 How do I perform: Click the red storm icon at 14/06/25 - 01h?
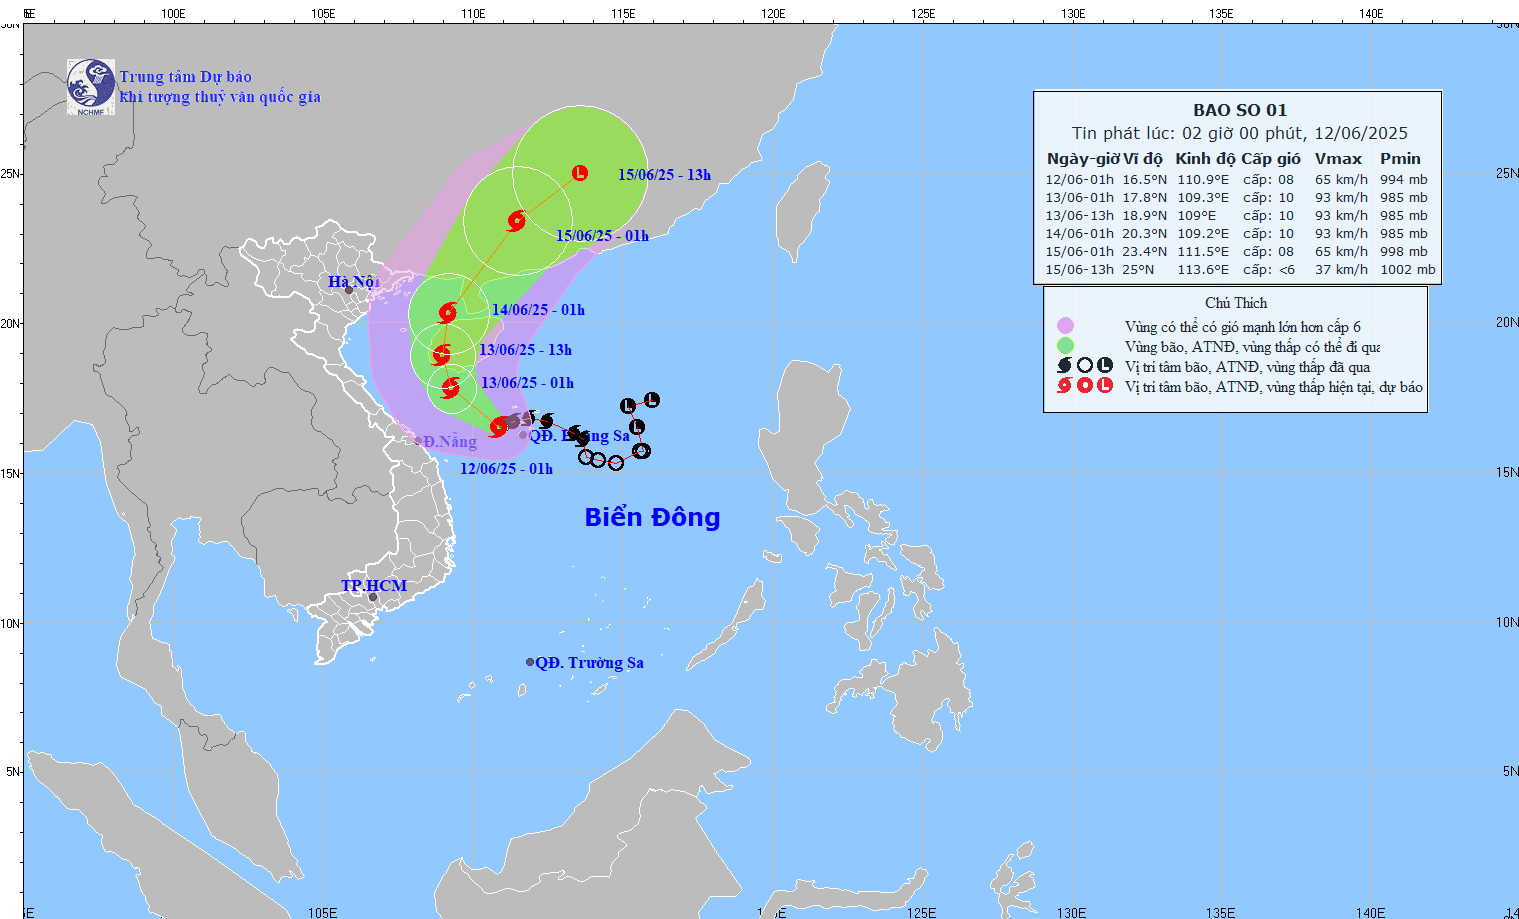pyautogui.click(x=447, y=313)
